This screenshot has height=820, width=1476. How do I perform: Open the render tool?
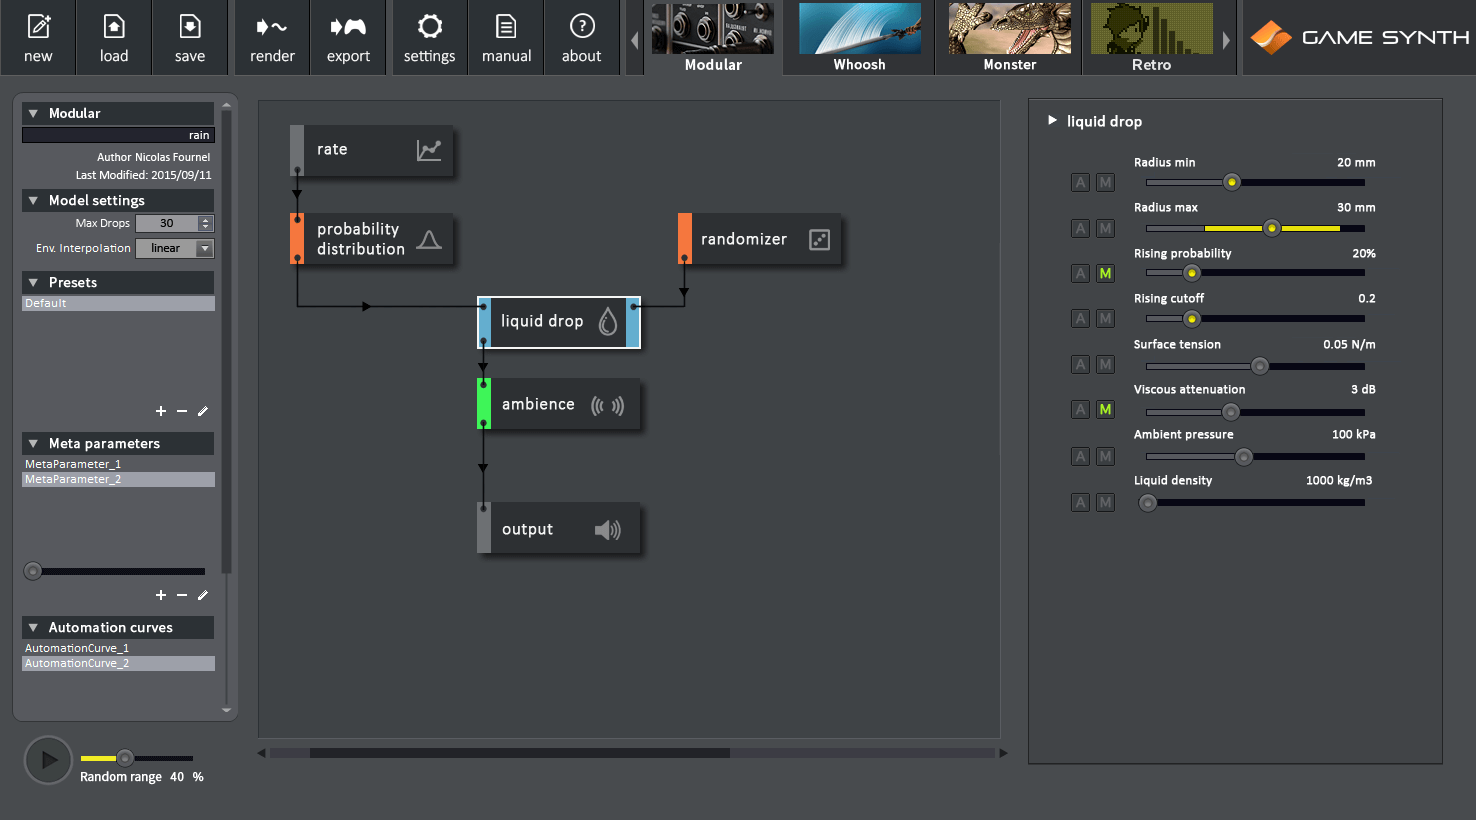(271, 37)
